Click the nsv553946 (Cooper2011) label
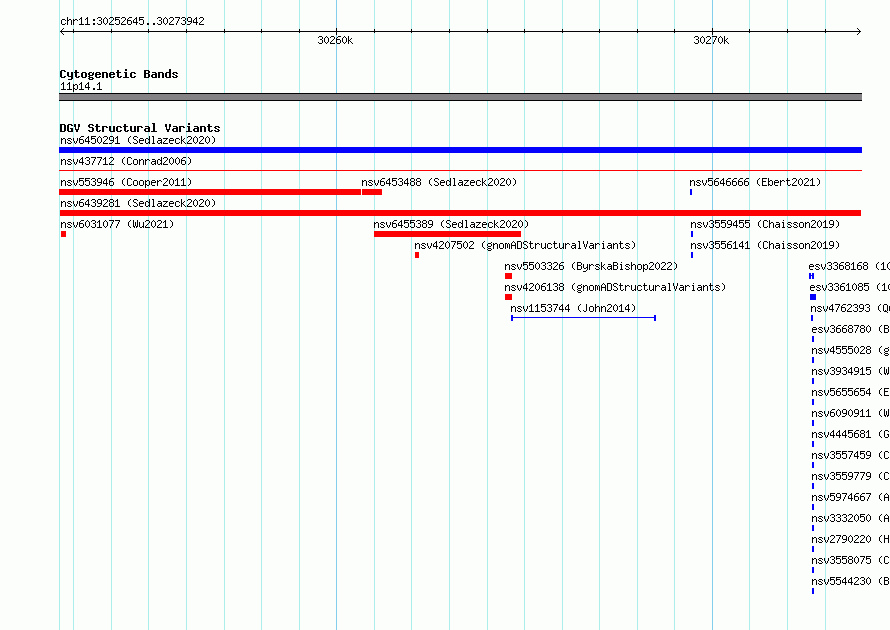The height and width of the screenshot is (630, 890). [126, 182]
